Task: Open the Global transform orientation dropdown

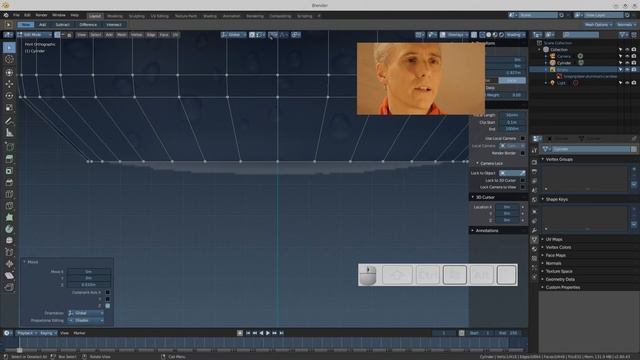Action: [233, 35]
